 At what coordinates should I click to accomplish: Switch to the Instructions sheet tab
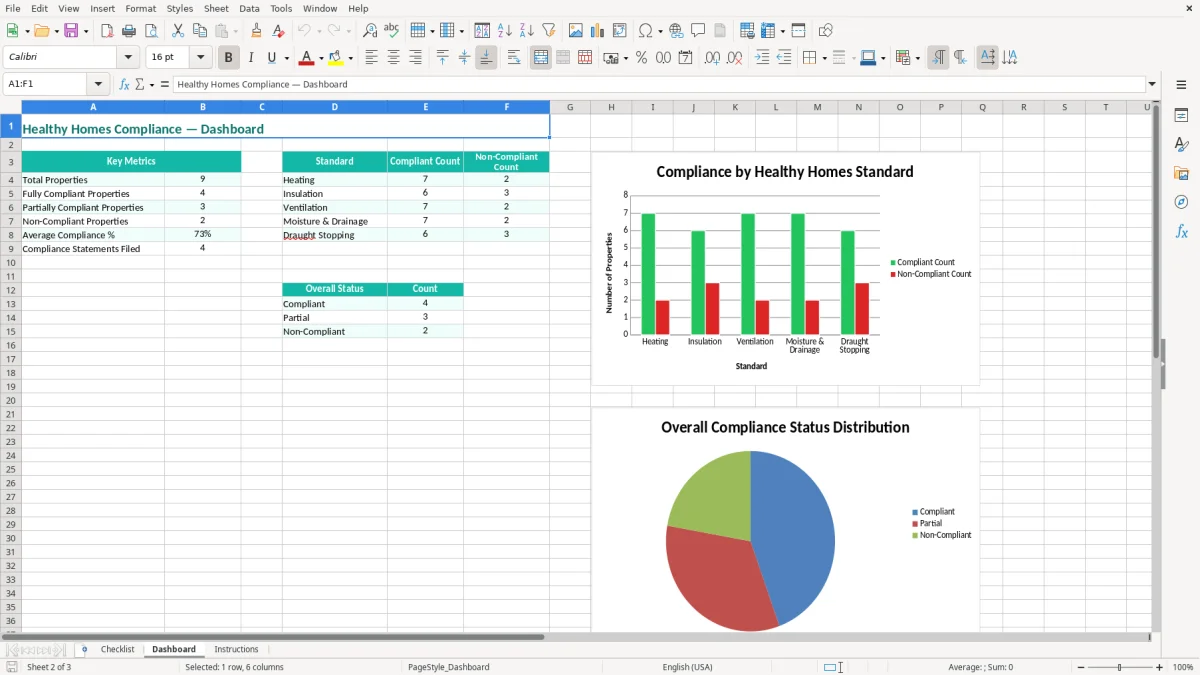[x=236, y=649]
